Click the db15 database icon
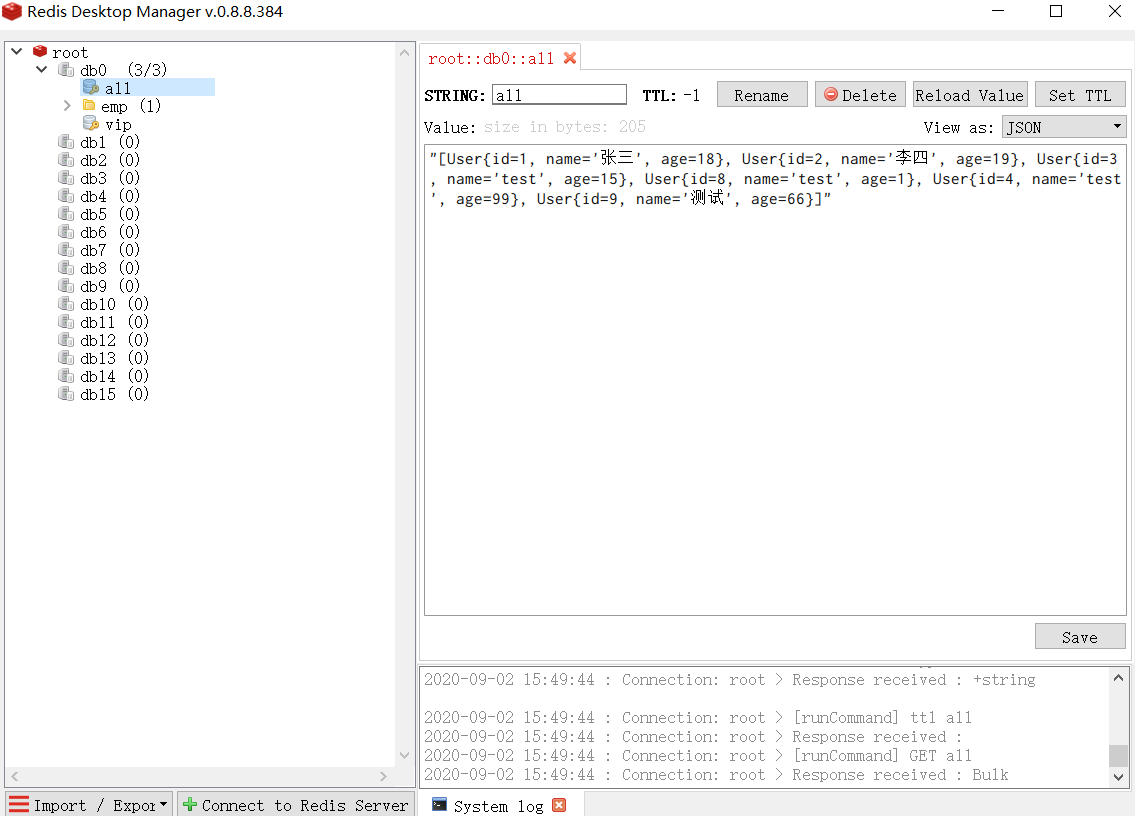 66,394
